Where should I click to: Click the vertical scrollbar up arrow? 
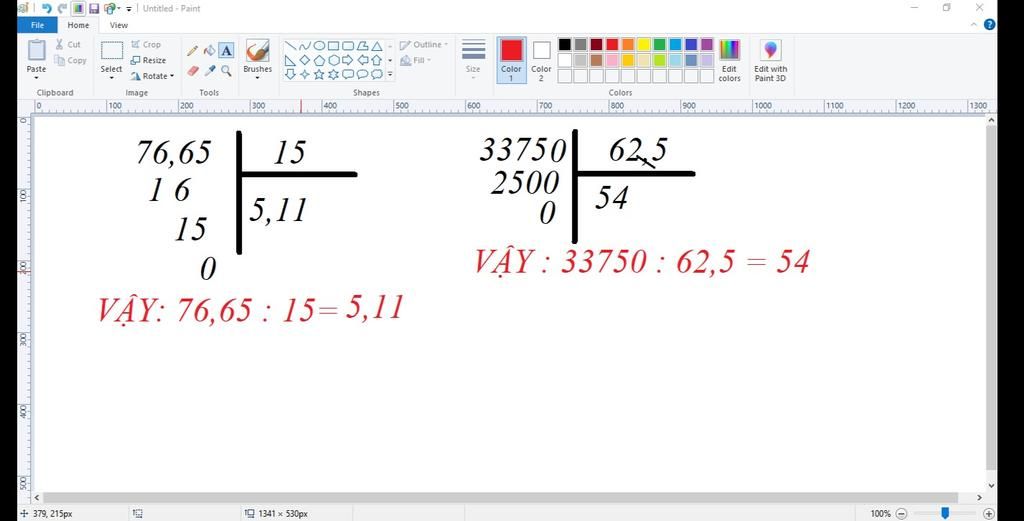pos(991,120)
